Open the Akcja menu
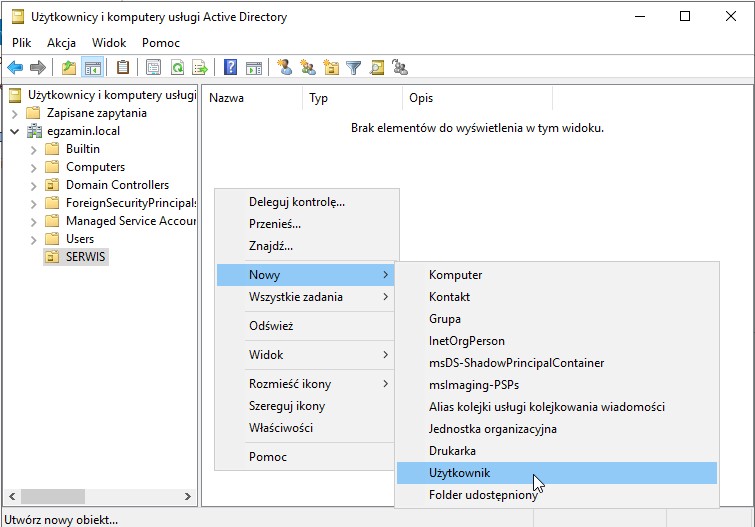 tap(61, 43)
